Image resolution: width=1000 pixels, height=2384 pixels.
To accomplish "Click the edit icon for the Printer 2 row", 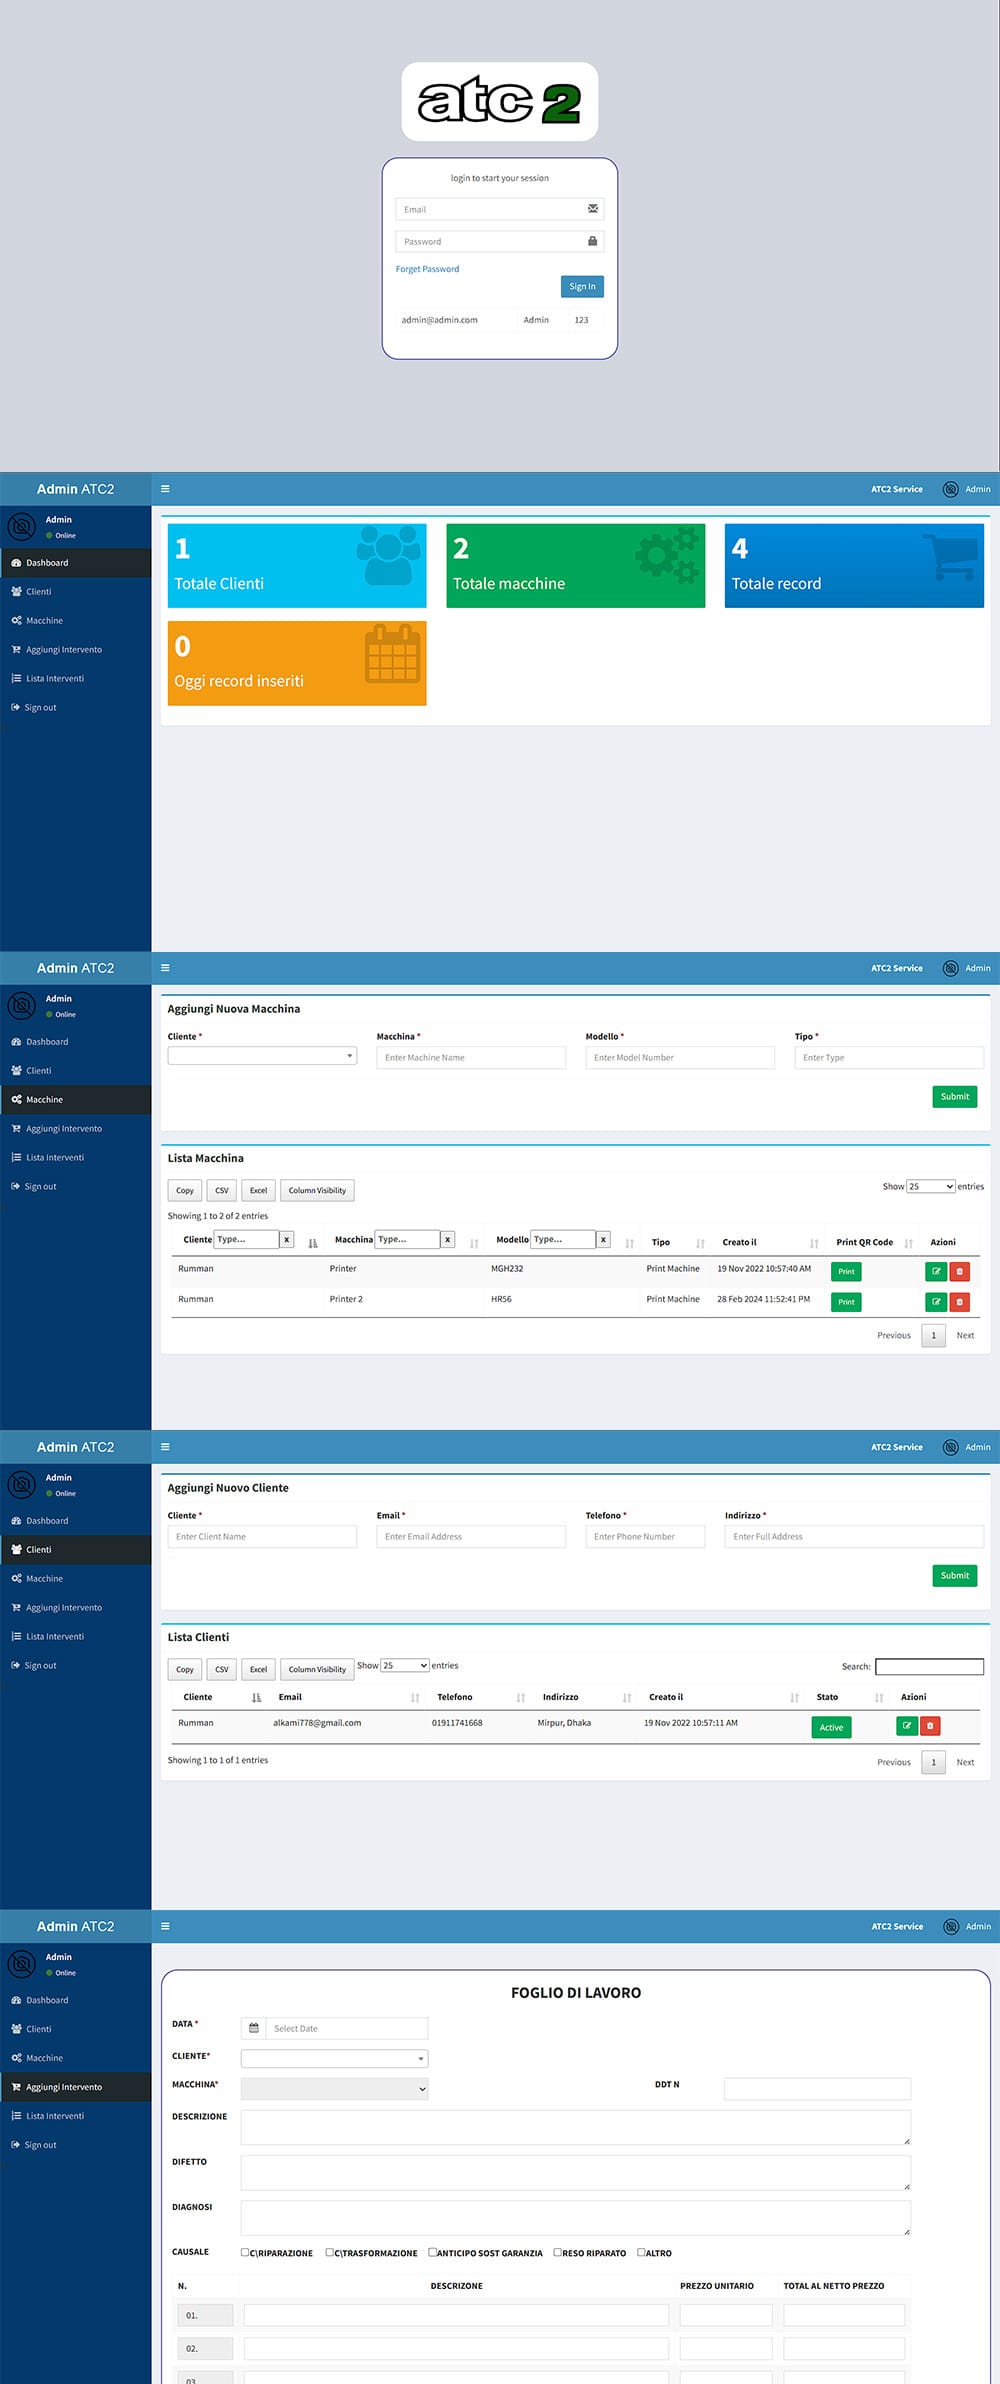I will [936, 1302].
